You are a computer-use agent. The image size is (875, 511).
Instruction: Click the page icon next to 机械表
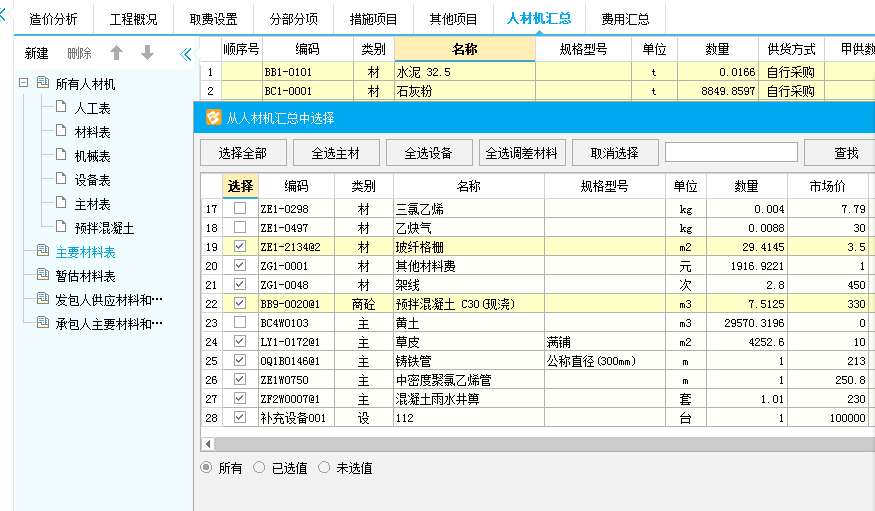click(61, 155)
